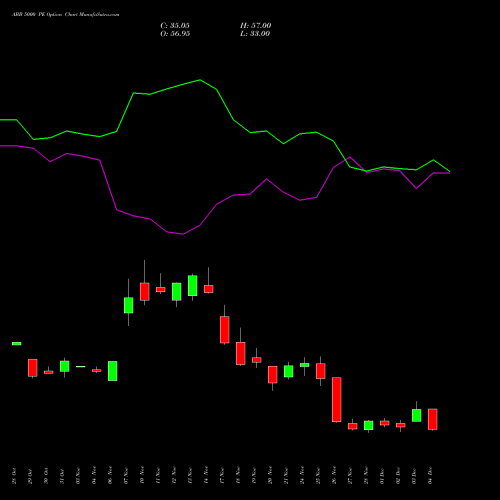Image resolution: width=500 pixels, height=500 pixels.
Task: Click the open value 'O: 56.95'
Action: tap(175, 34)
